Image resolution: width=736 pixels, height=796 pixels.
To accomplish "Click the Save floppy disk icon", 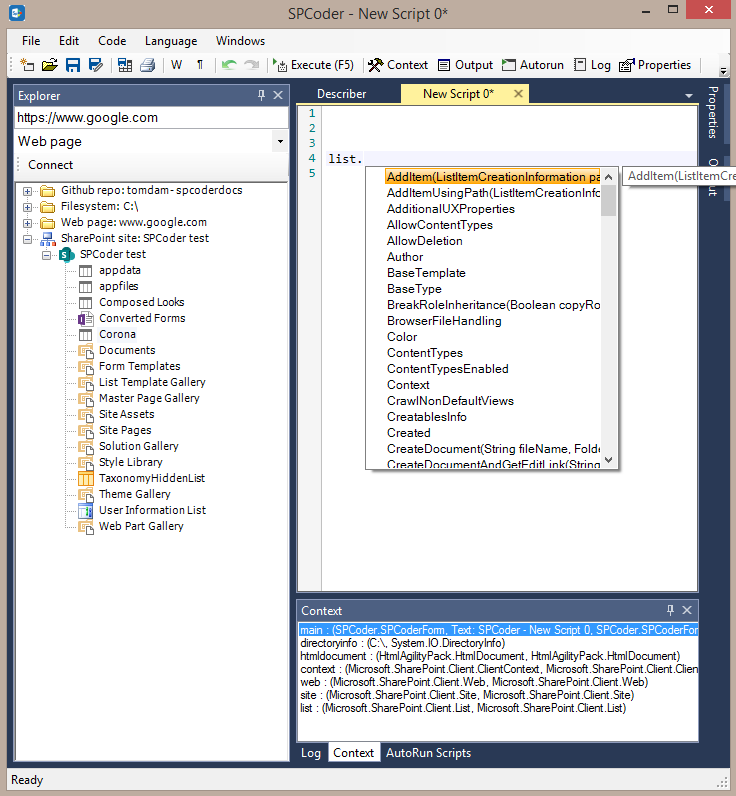I will (73, 65).
